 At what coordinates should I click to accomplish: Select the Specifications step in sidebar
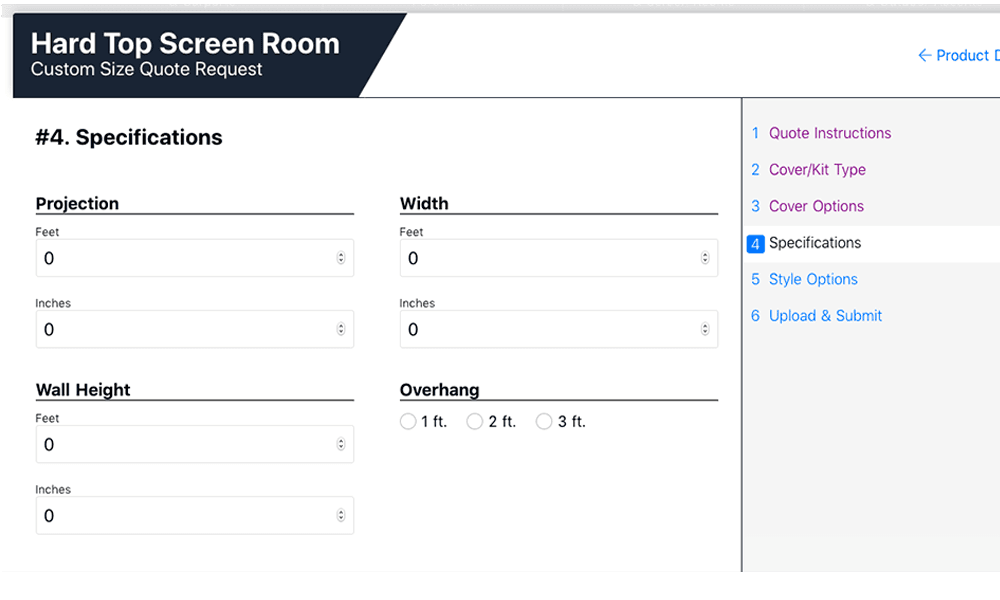pyautogui.click(x=814, y=243)
